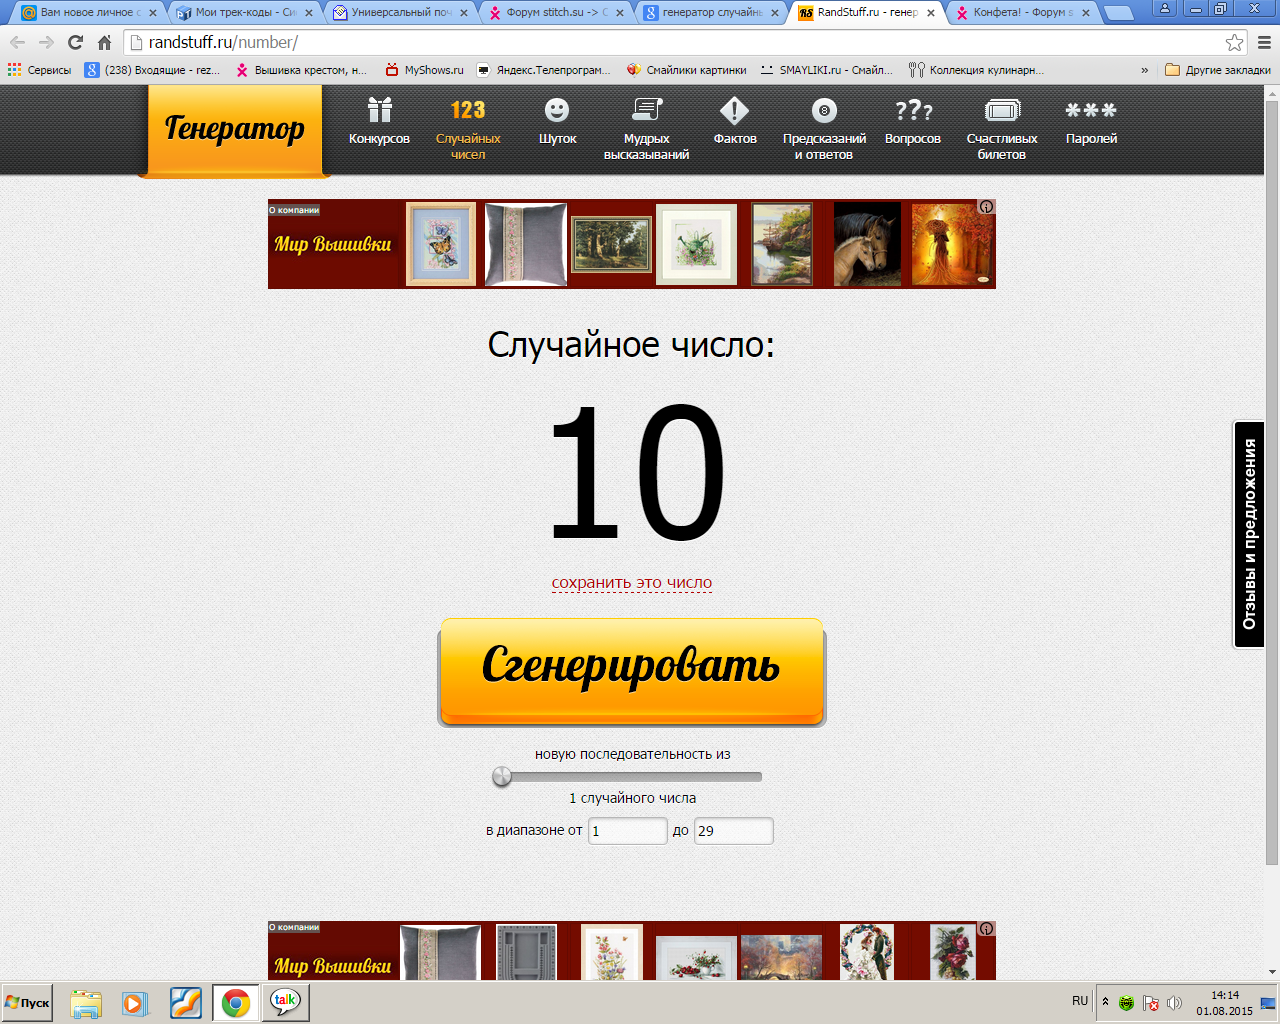Screen dimensions: 1280x1024
Task: Open the Счастливых билетов ticket icon
Action: coord(1002,110)
